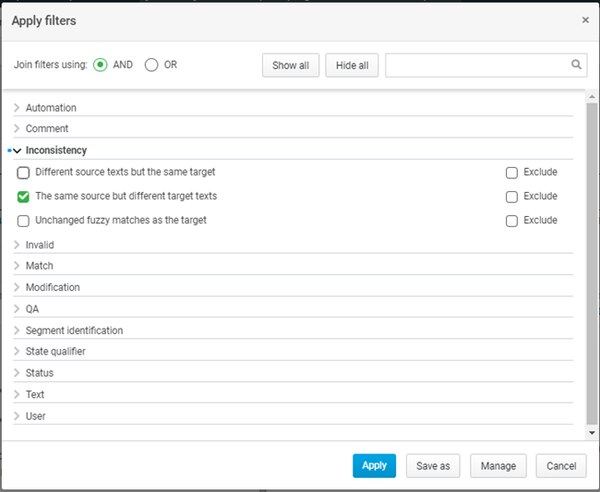Viewport: 600px width, 492px height.
Task: Click the search magnifier icon
Action: [x=577, y=65]
